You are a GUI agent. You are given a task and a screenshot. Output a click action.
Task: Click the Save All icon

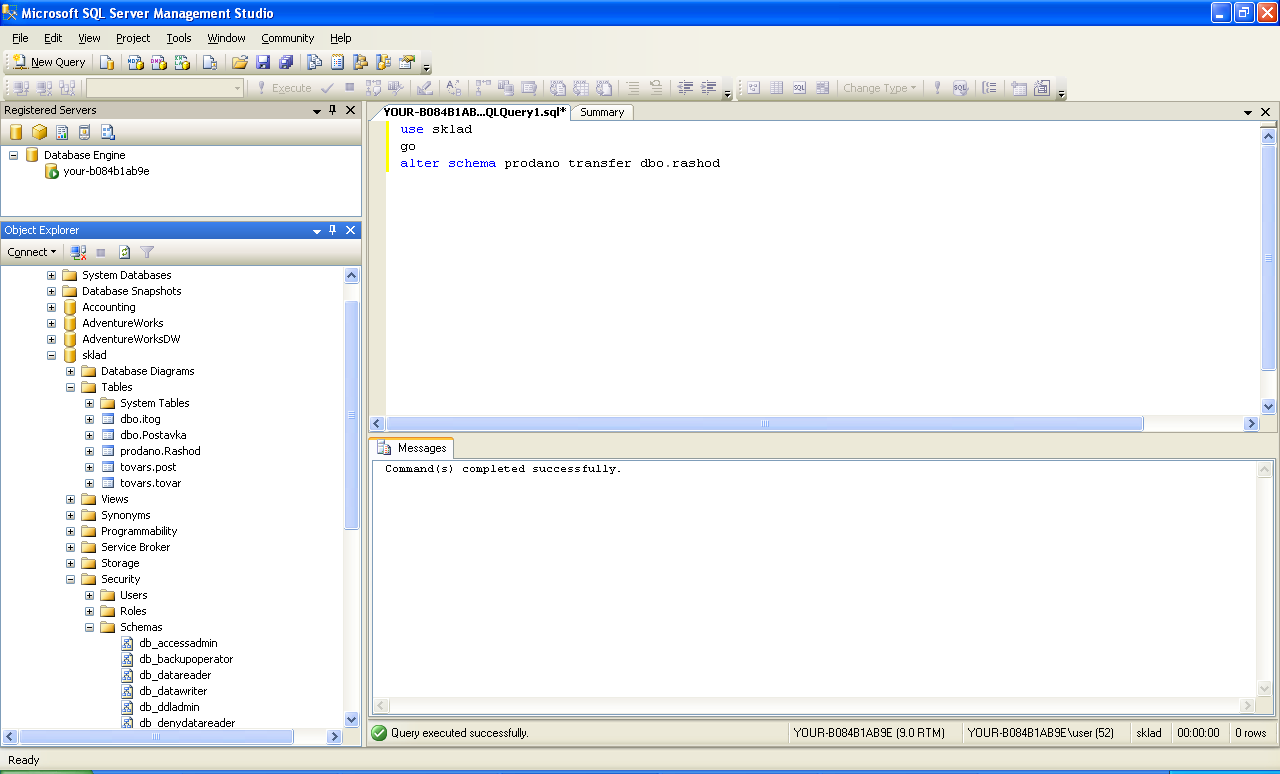[287, 62]
